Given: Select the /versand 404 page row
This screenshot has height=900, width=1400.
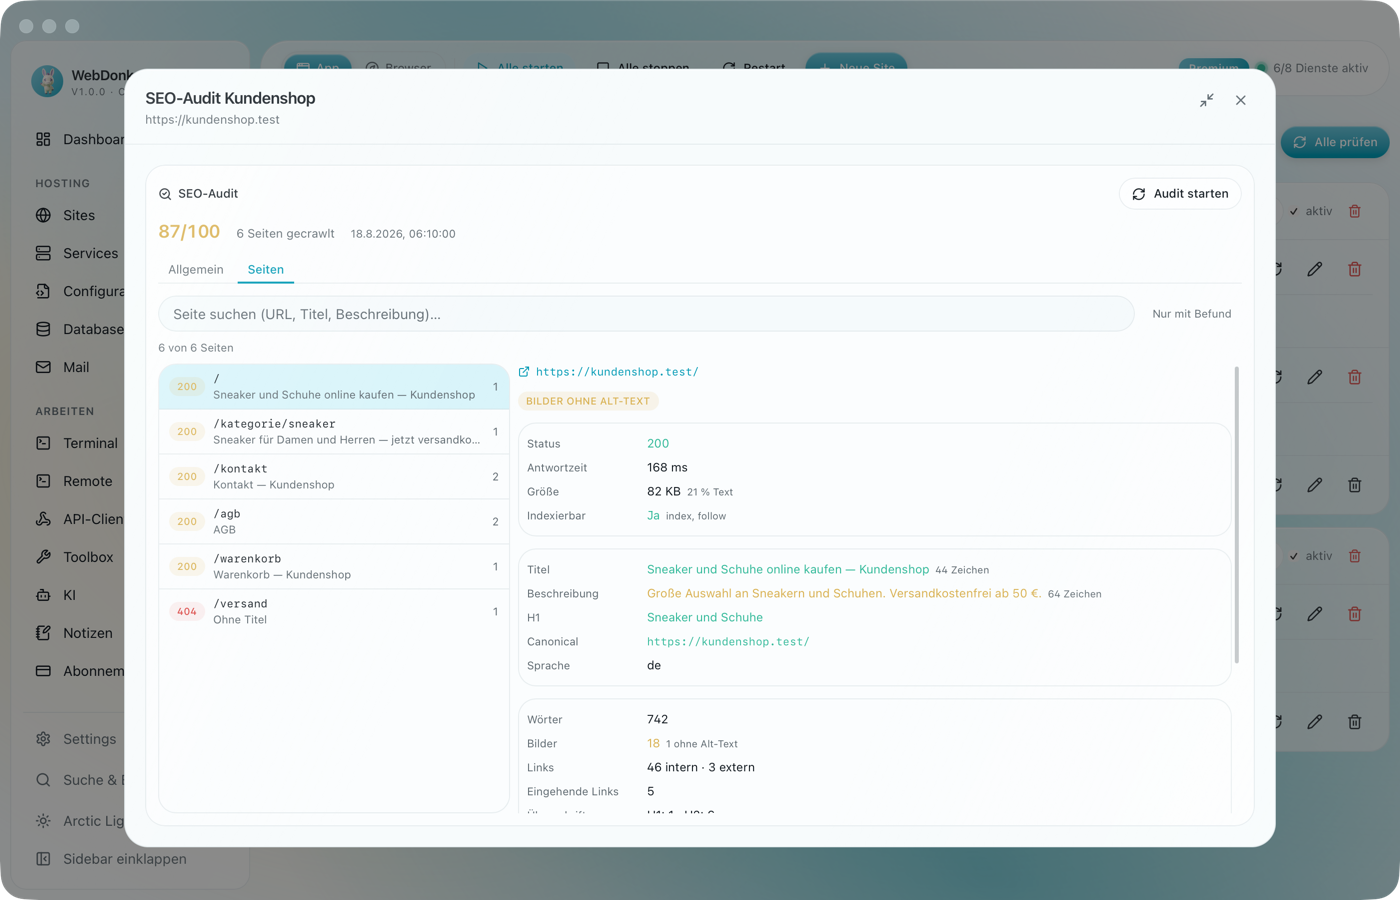Looking at the screenshot, I should 334,612.
